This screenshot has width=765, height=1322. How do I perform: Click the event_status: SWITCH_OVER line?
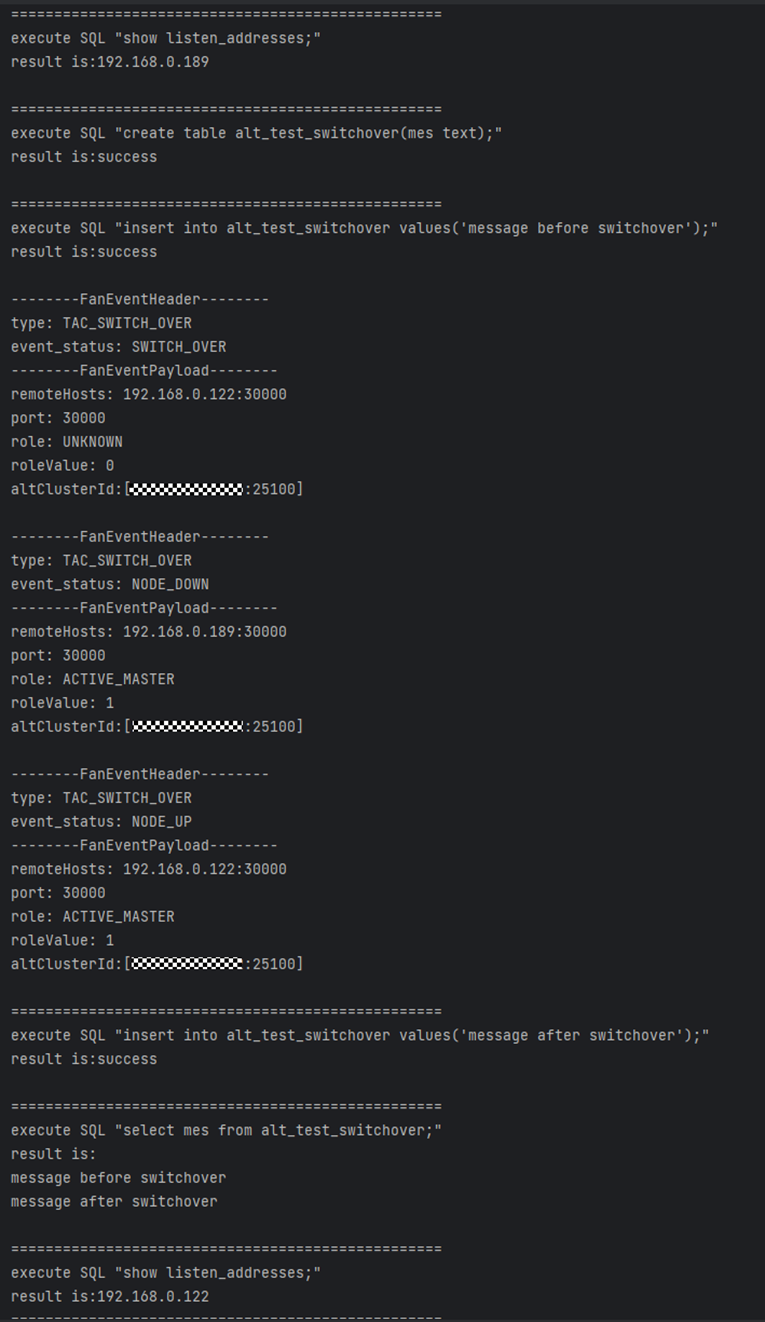point(119,347)
